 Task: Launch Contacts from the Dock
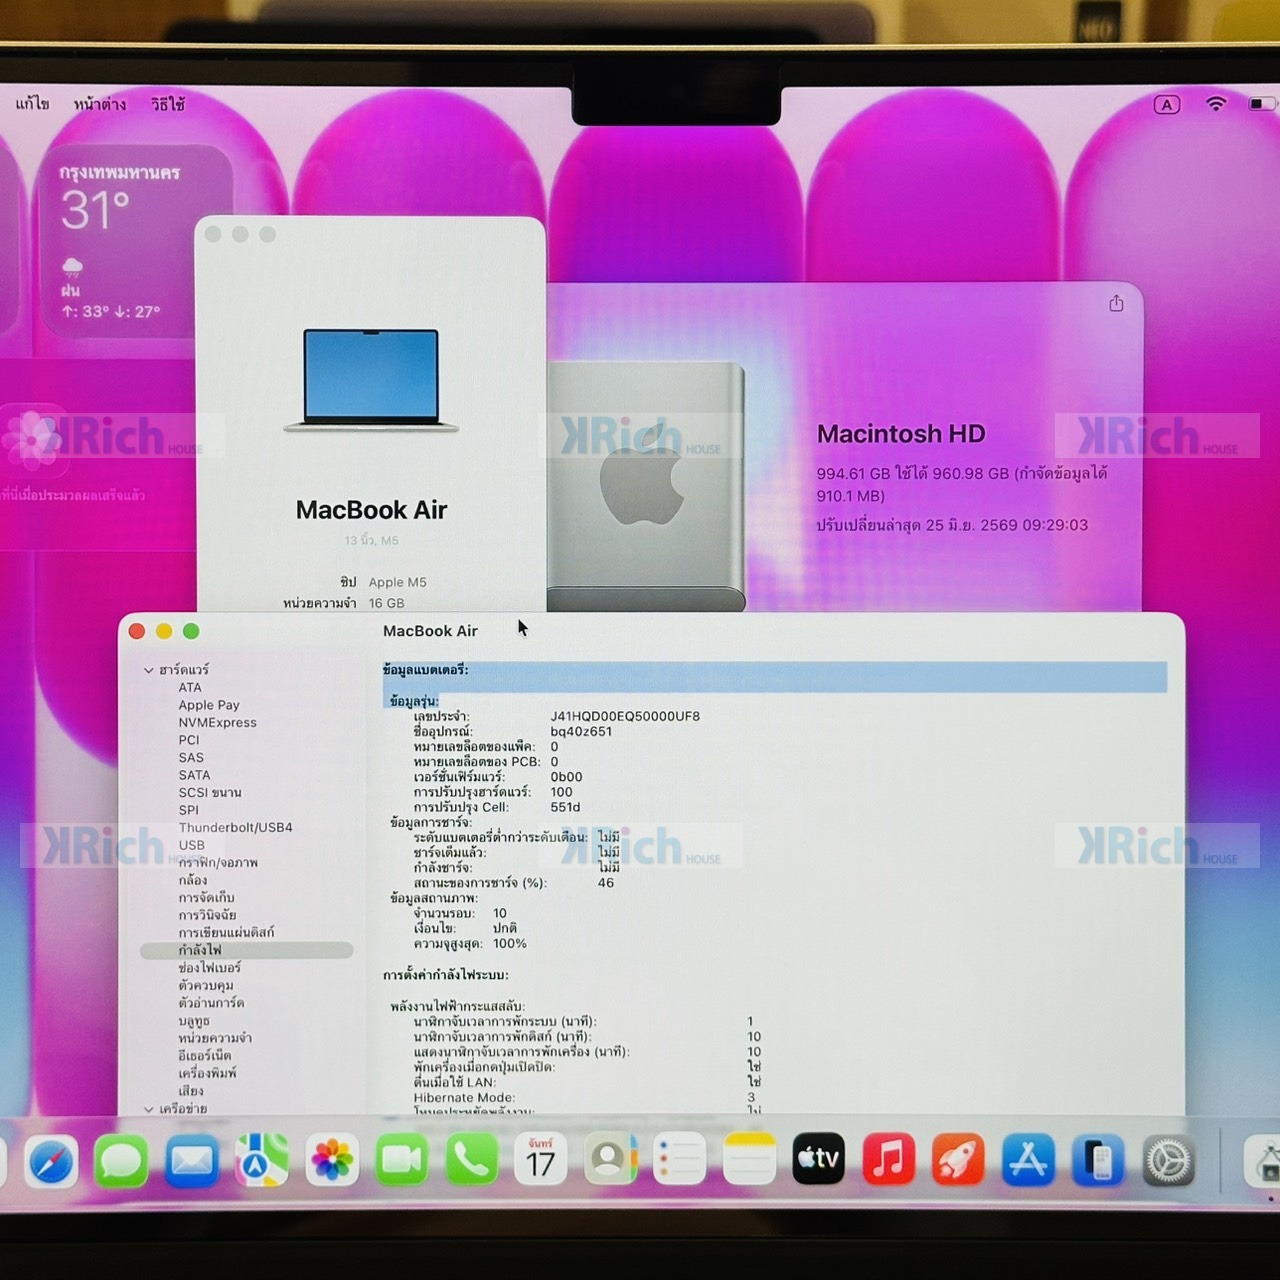click(610, 1160)
